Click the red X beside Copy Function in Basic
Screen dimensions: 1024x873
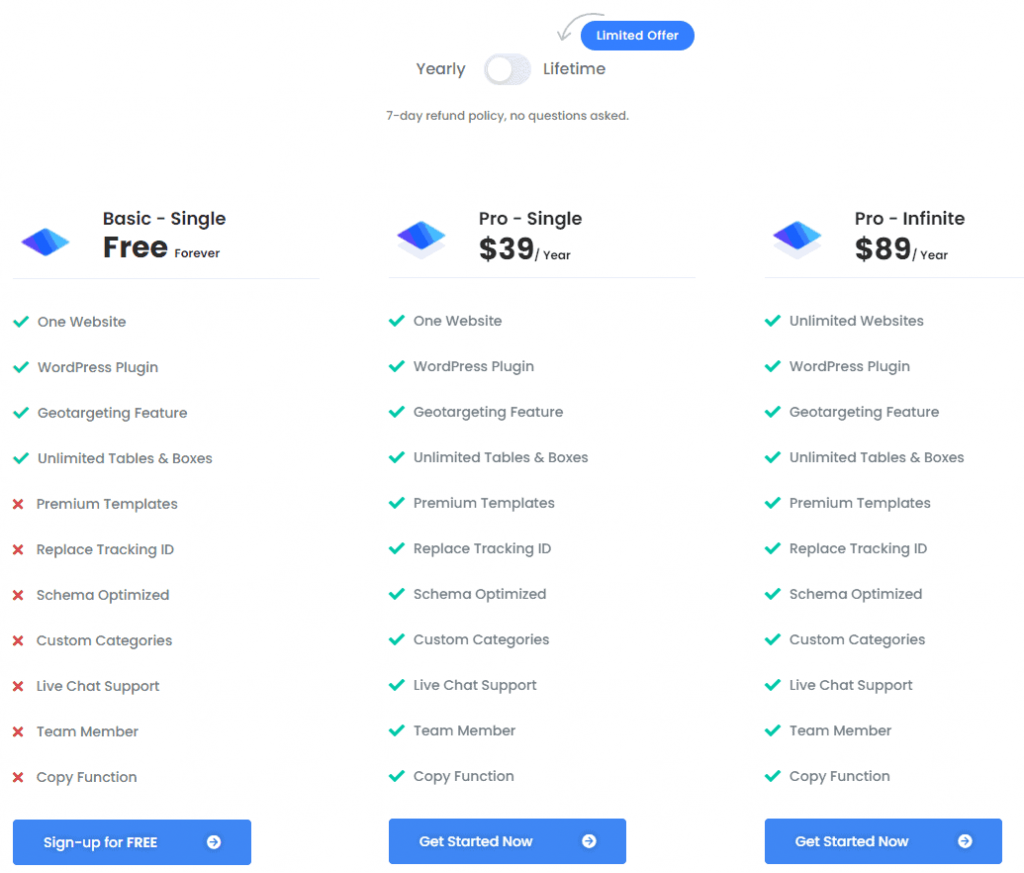tap(18, 777)
